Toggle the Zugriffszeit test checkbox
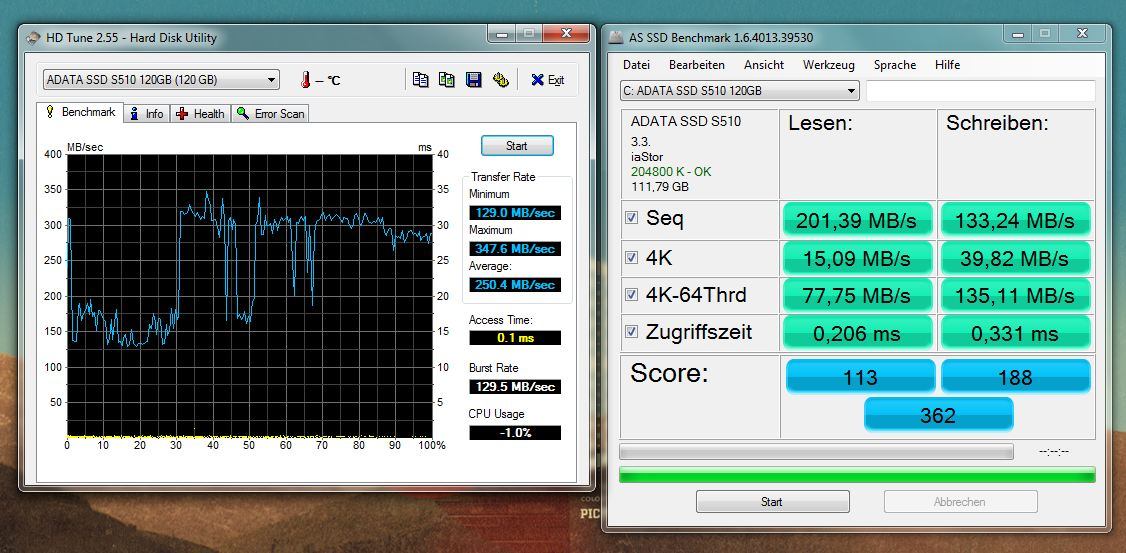 point(631,332)
